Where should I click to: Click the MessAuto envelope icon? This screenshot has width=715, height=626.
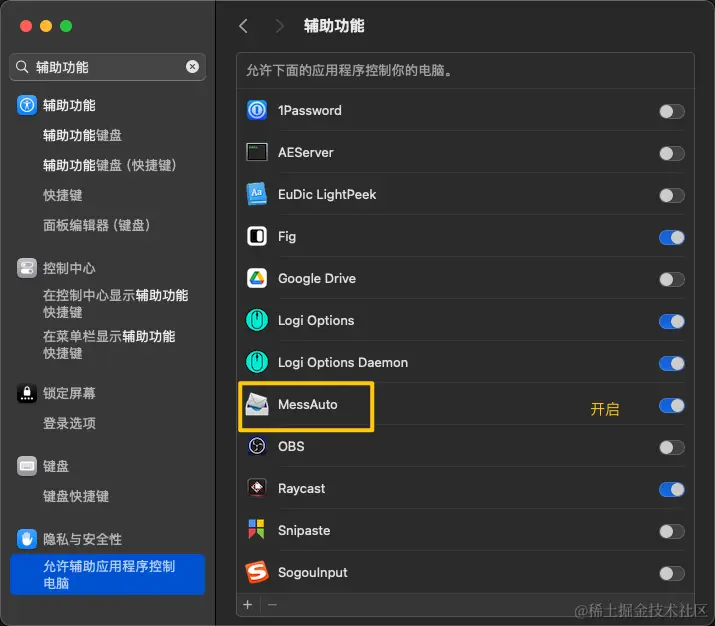(x=257, y=404)
